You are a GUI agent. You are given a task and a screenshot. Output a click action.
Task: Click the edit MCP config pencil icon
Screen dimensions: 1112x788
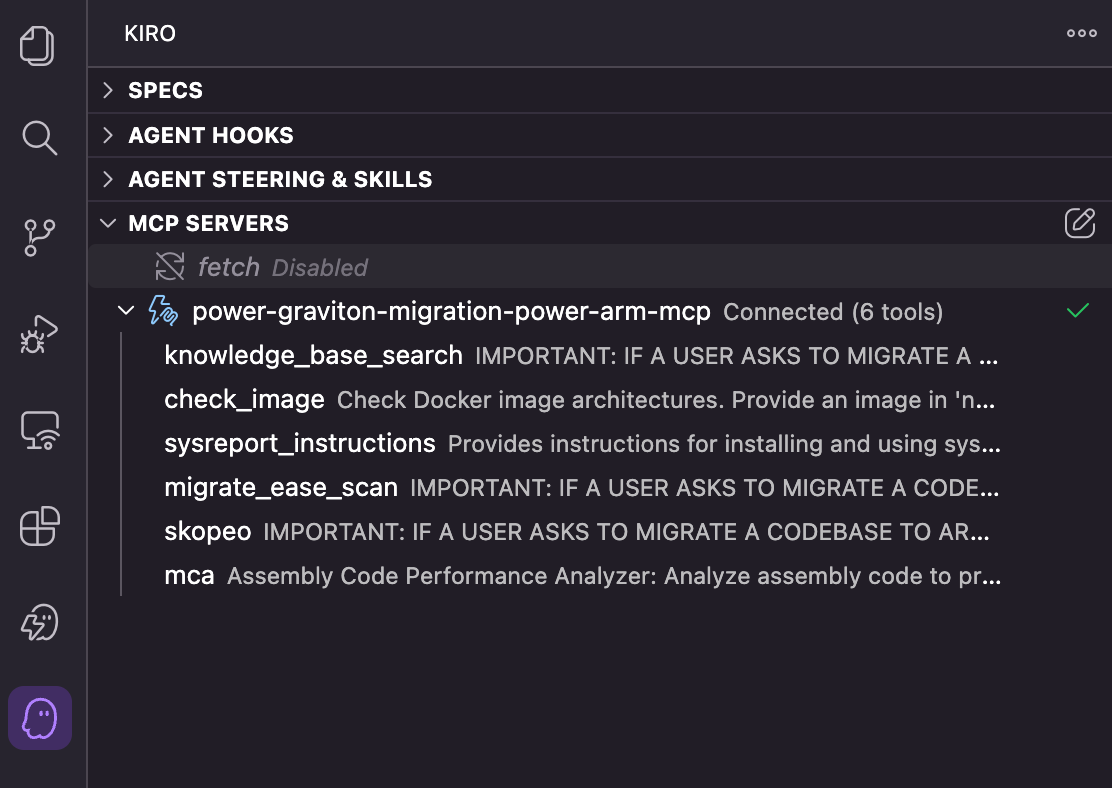tap(1079, 223)
